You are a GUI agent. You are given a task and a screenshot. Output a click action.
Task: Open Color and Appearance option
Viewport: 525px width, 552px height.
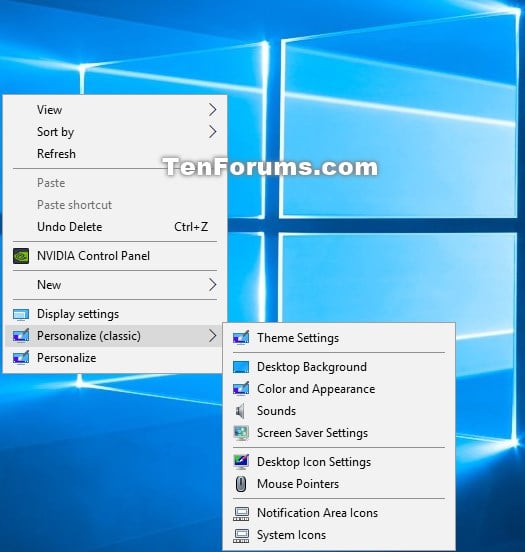pos(339,389)
